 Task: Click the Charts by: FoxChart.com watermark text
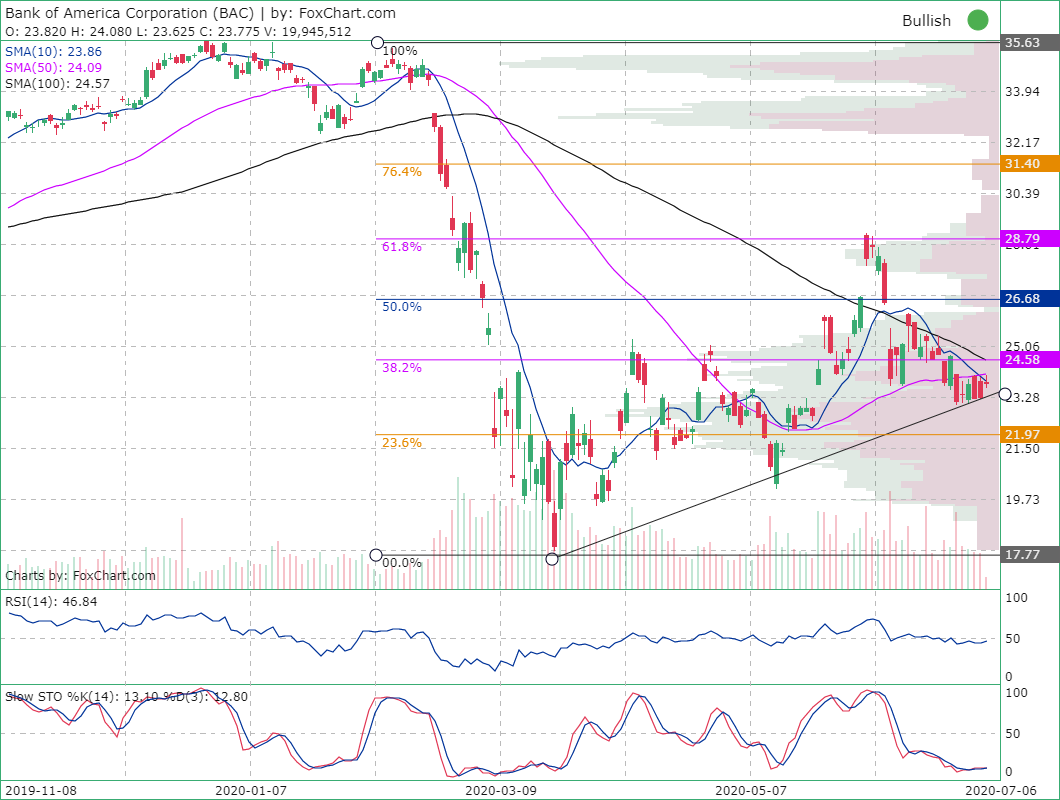(x=80, y=575)
